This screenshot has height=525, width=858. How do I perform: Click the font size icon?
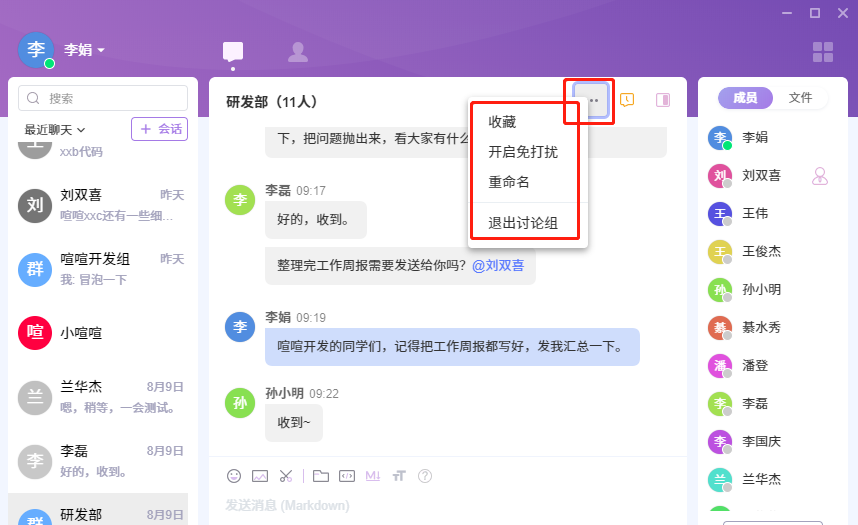[399, 476]
